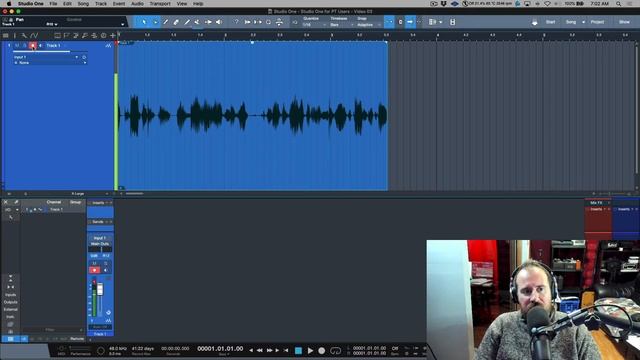Viewport: 640px width, 360px height.
Task: Click the Record transport button
Action: tap(322, 351)
